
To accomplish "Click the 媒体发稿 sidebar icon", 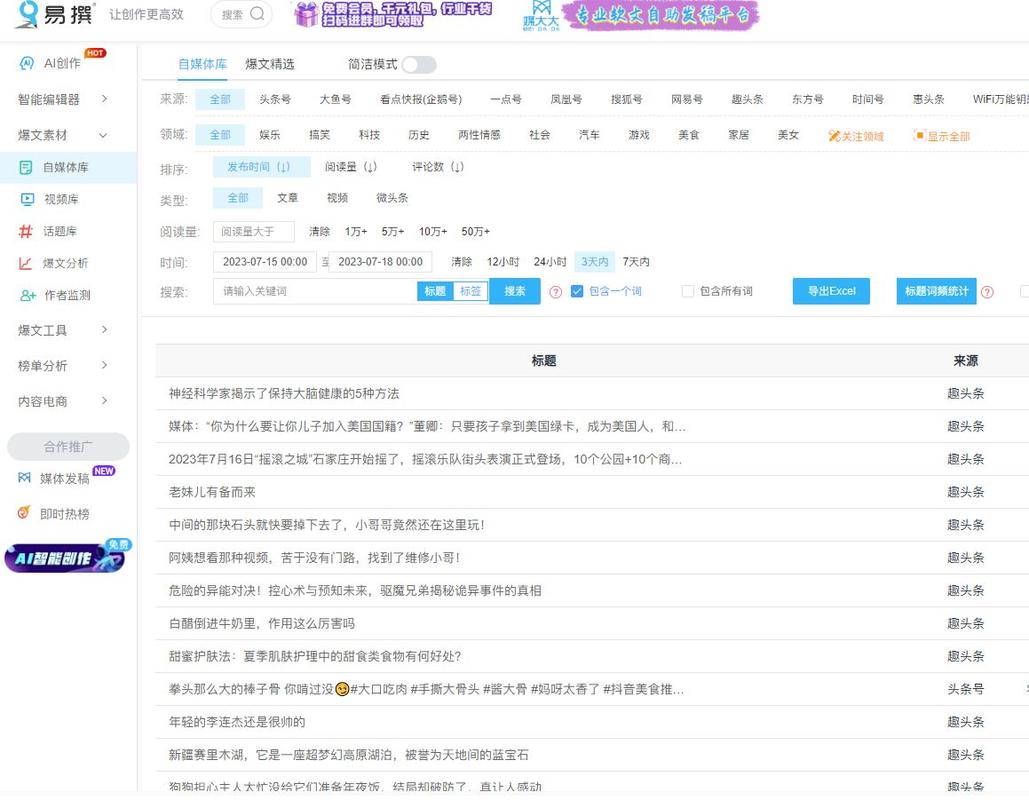I will [x=24, y=478].
